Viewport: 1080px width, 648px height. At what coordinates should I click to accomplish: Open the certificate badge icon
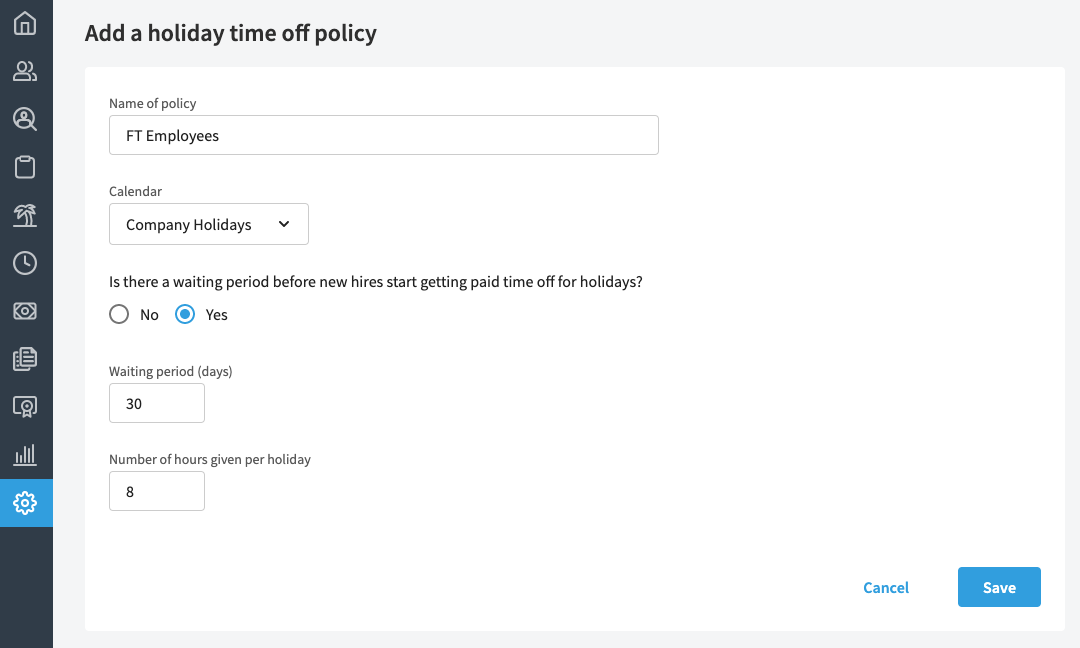click(25, 406)
